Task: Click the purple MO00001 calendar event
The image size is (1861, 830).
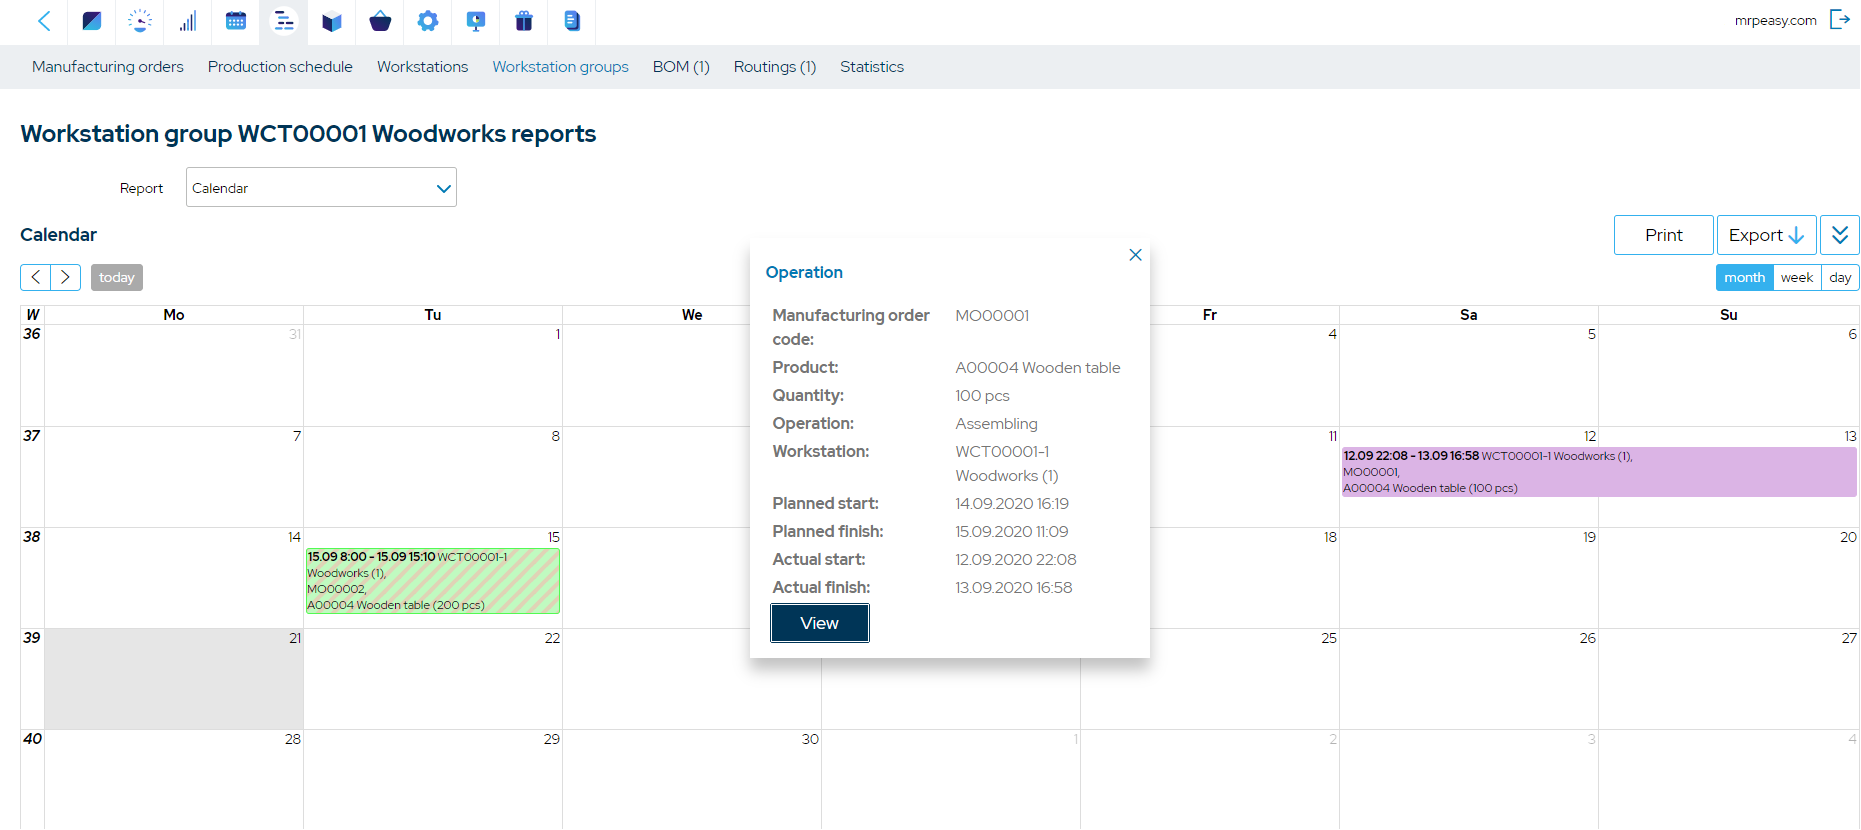Action: tap(1598, 472)
